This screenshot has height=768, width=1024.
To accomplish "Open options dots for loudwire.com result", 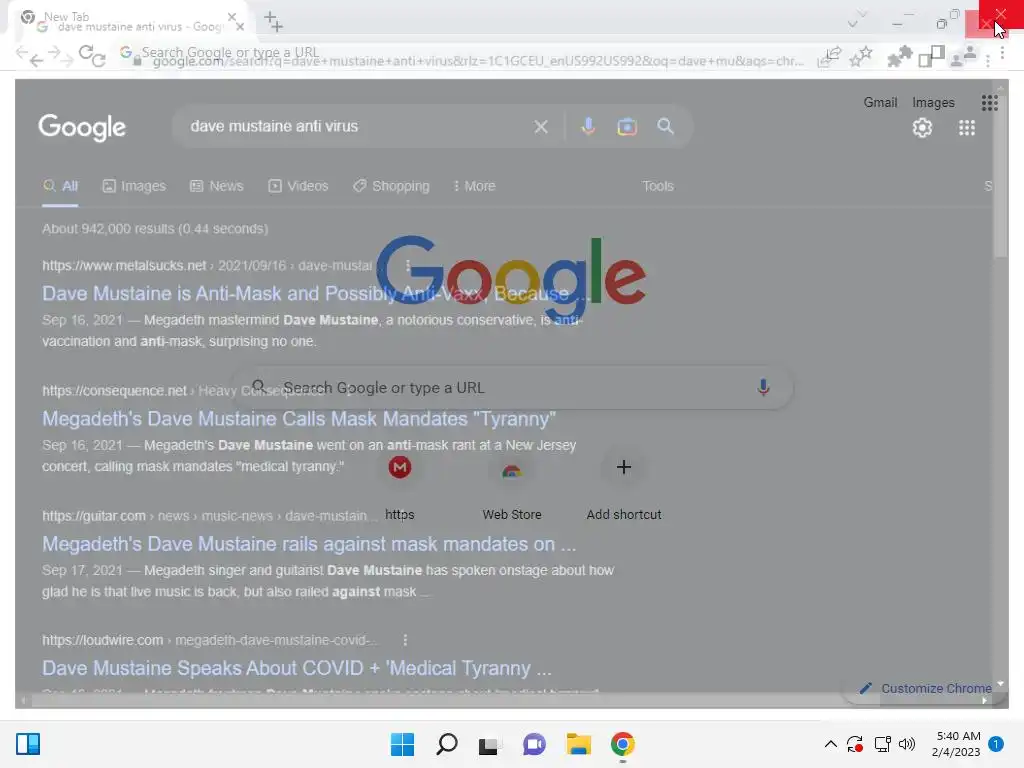I will pos(405,640).
